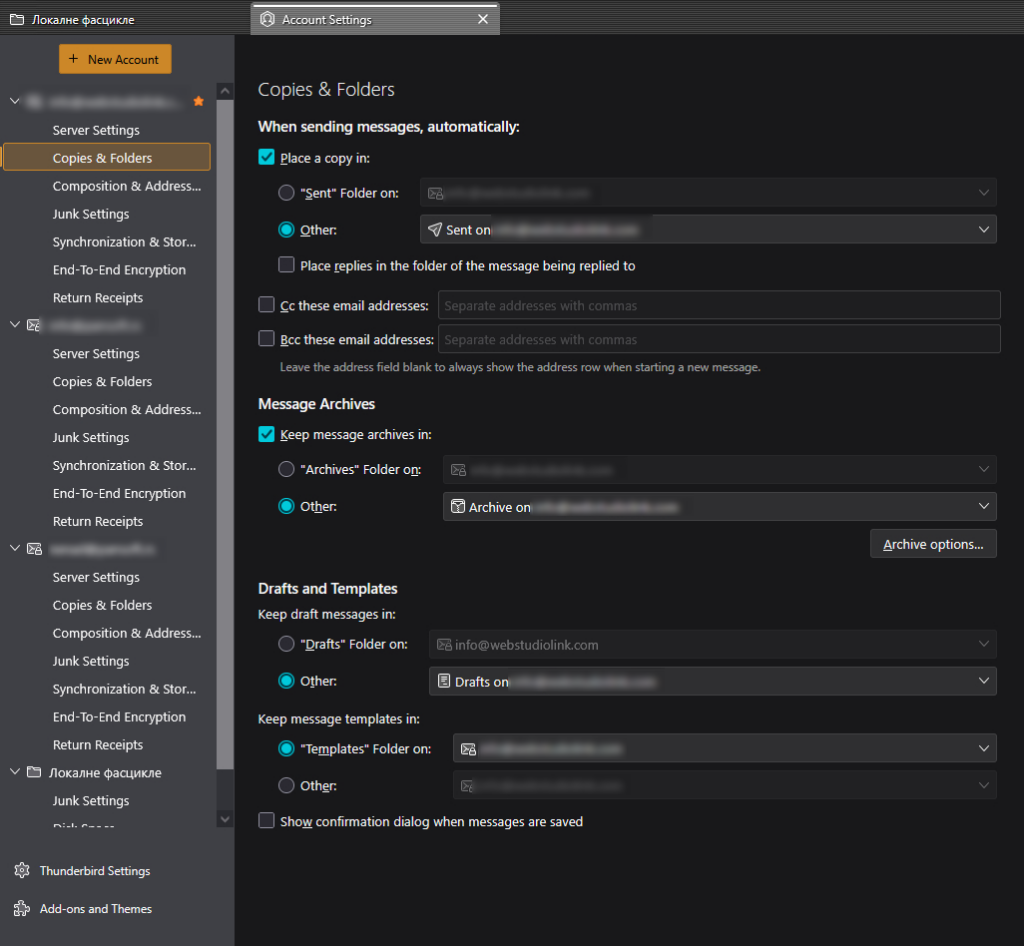Collapse the first account tree in sidebar
The height and width of the screenshot is (946, 1024).
14,102
